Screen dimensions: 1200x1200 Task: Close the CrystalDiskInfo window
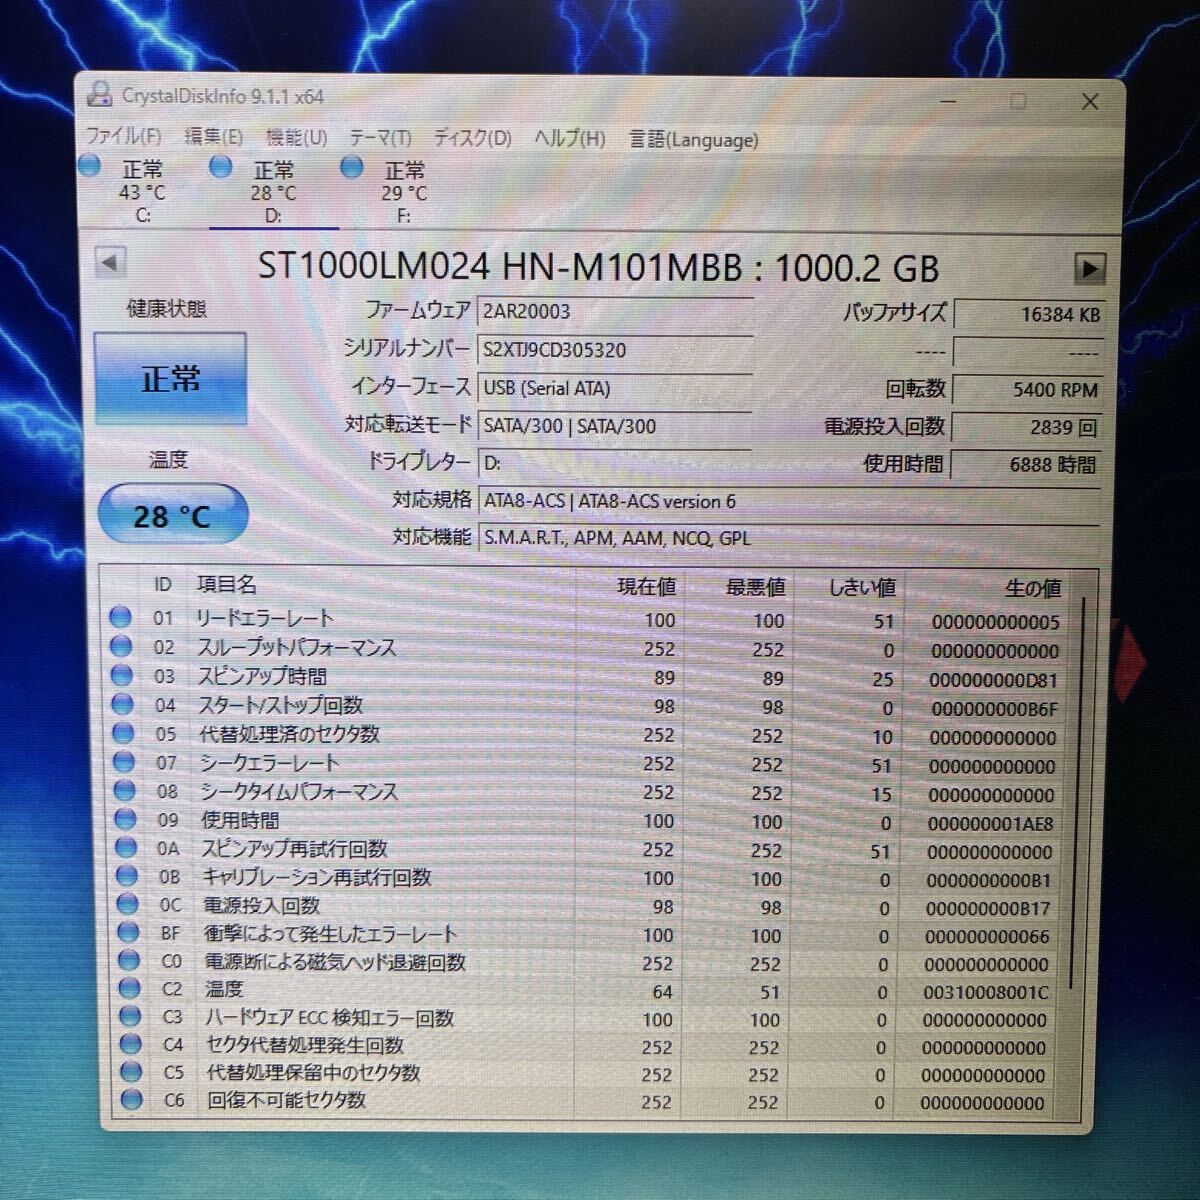(x=1090, y=102)
